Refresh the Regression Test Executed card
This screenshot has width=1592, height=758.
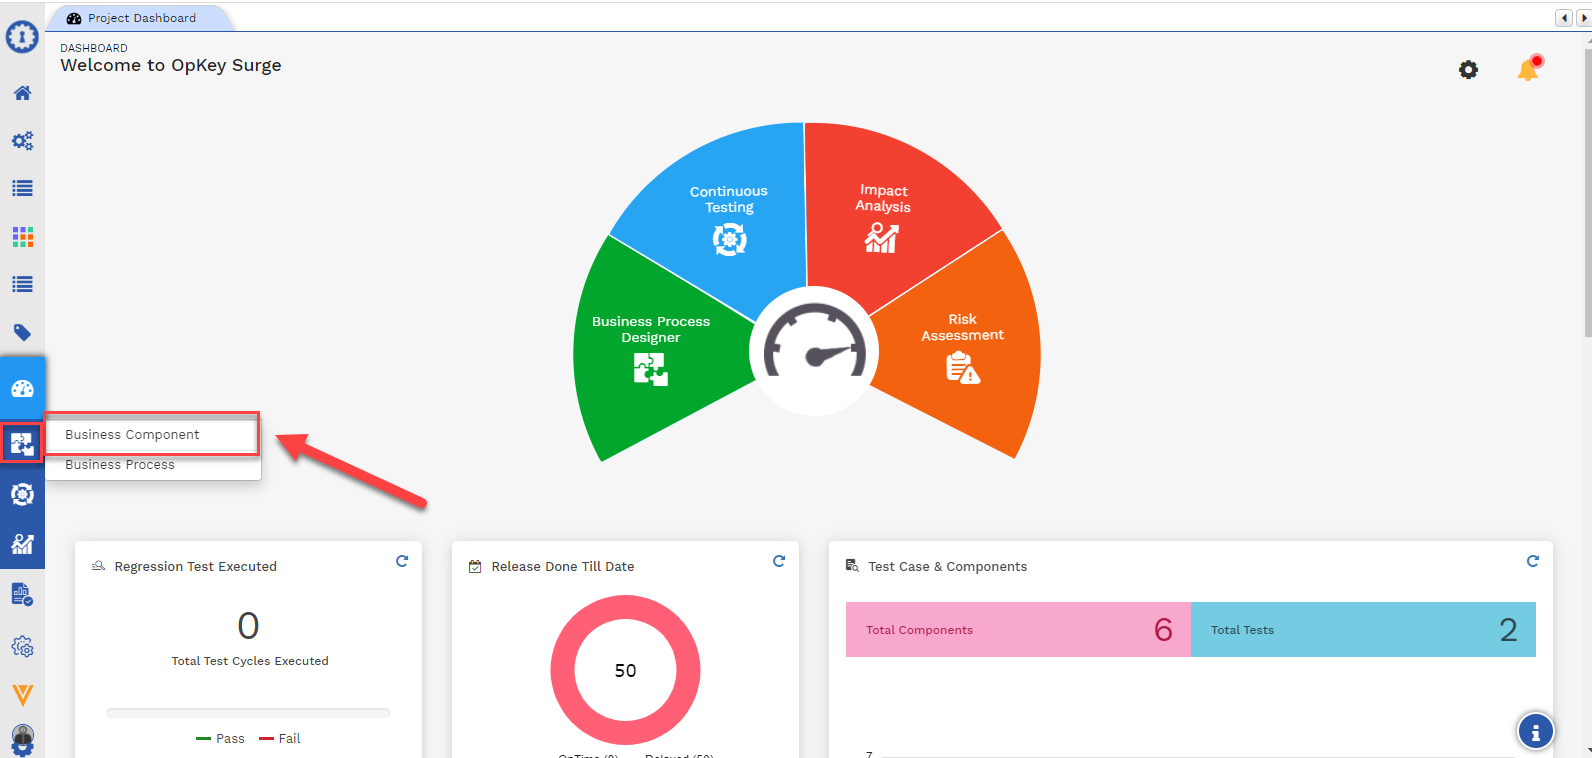pos(402,561)
